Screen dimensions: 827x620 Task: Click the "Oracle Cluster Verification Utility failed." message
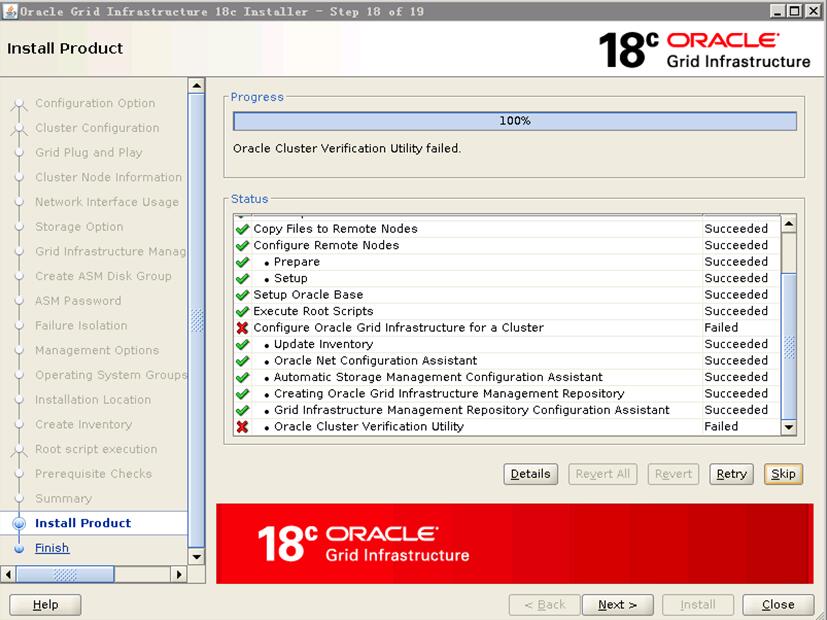[x=347, y=149]
